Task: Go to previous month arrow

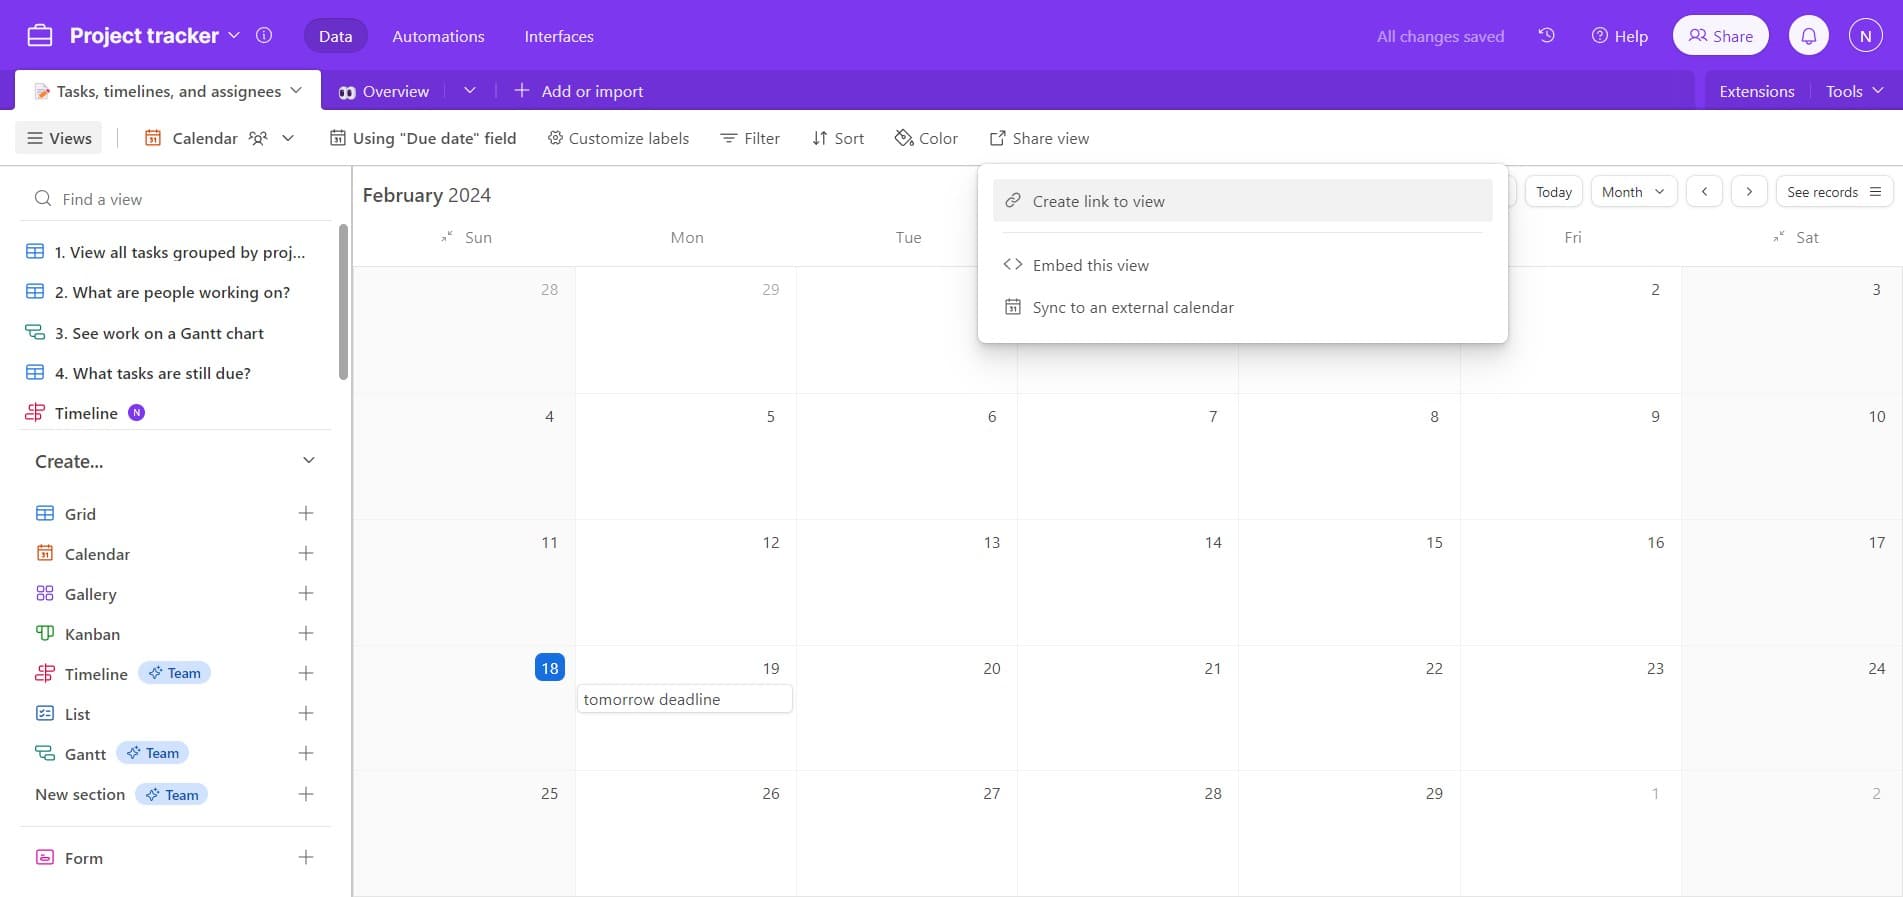Action: (1704, 191)
